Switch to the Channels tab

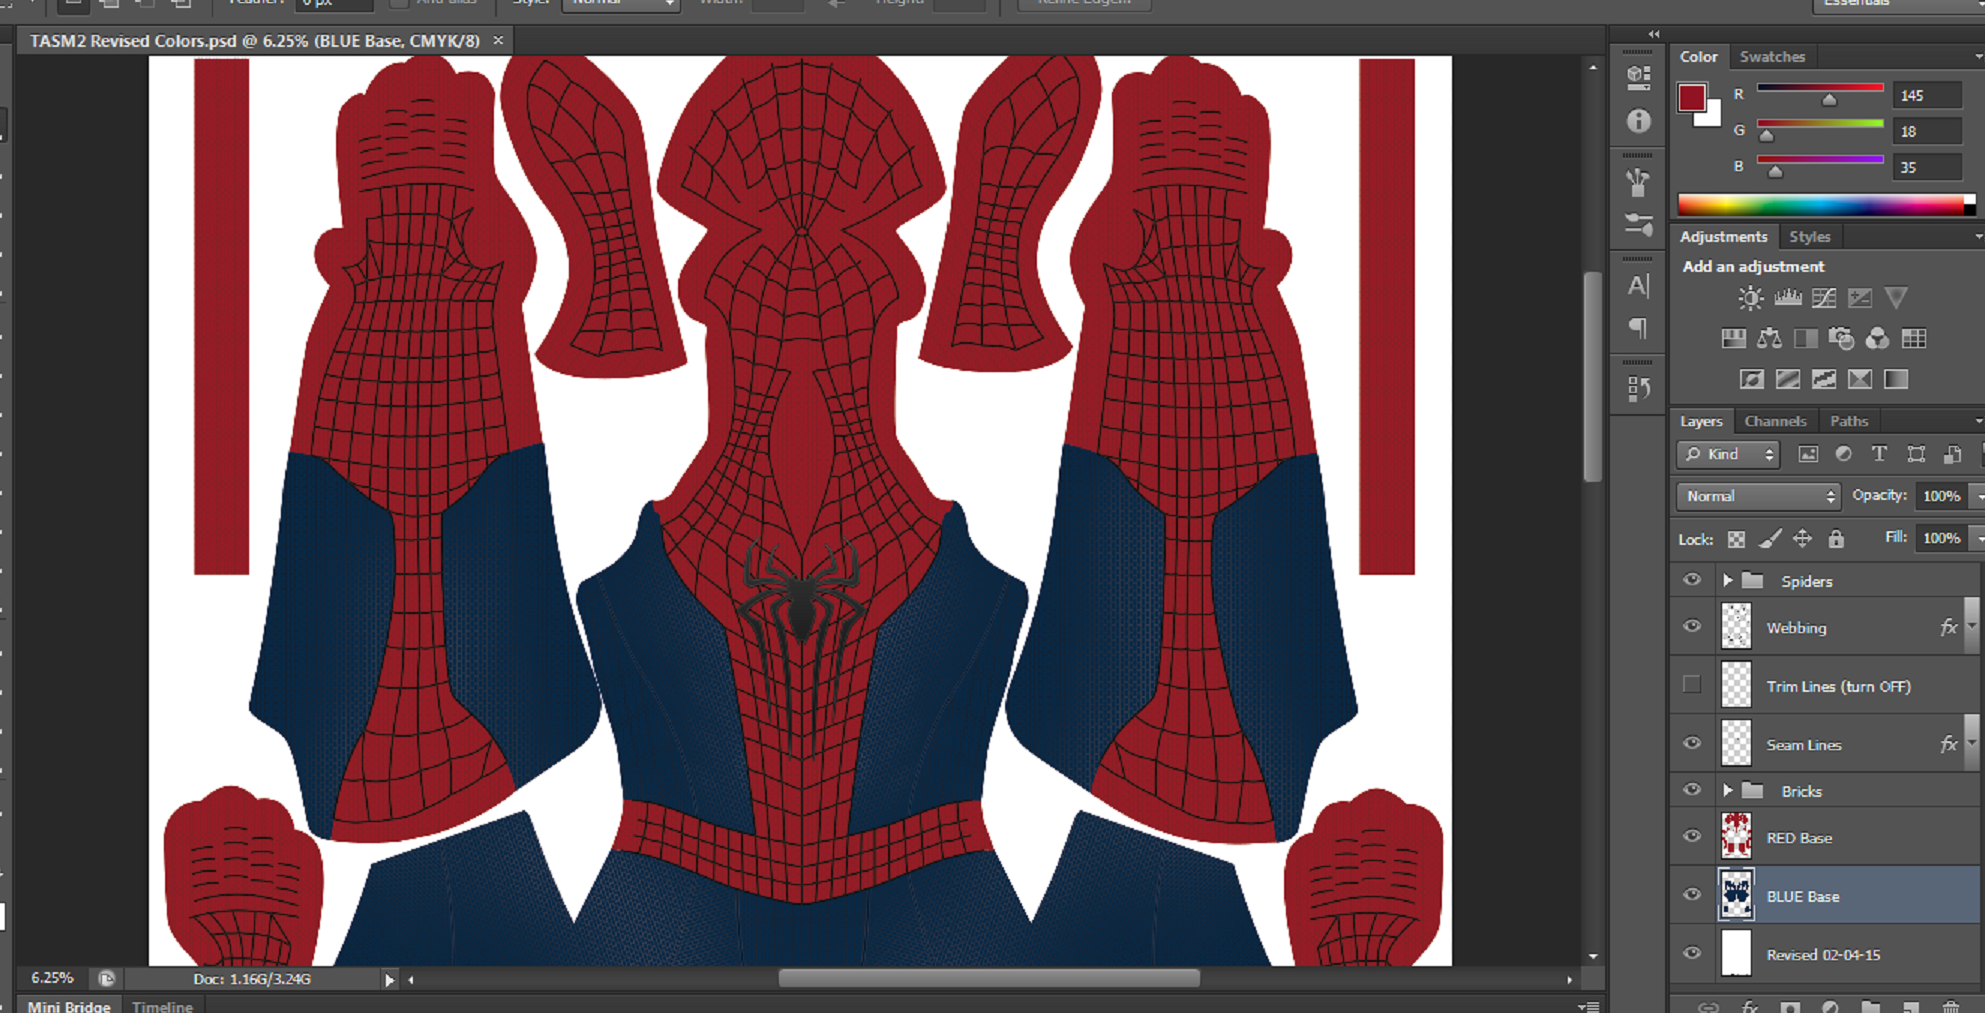tap(1775, 421)
